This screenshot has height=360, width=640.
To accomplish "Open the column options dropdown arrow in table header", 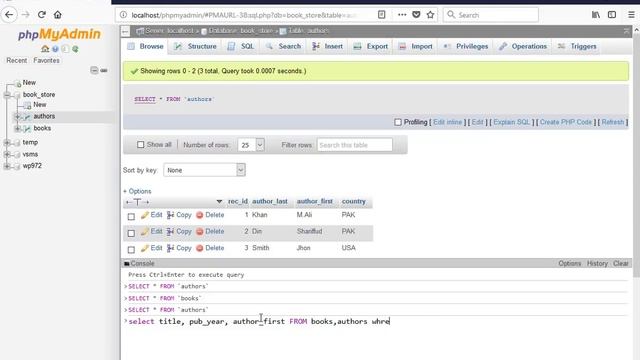I will tap(219, 201).
